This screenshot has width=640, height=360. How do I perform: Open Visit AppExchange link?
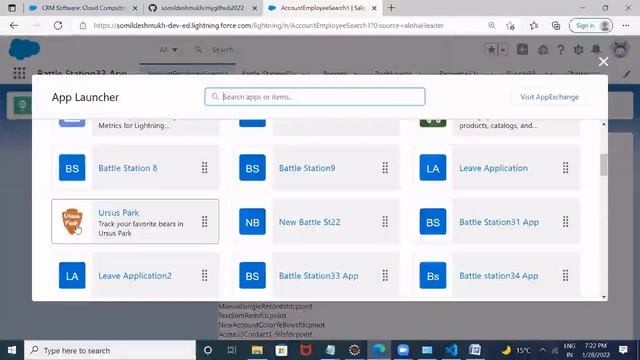[549, 97]
